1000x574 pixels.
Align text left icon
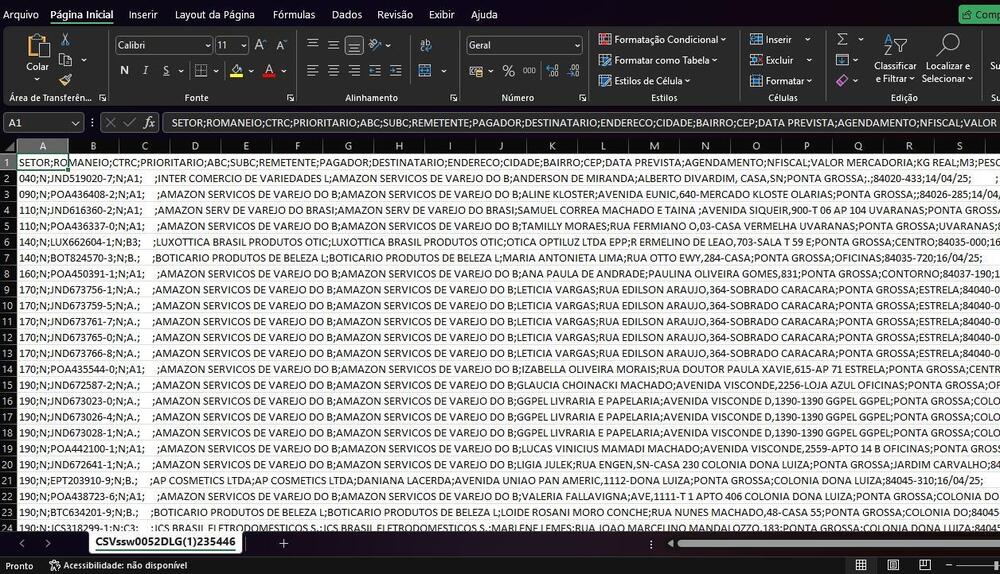tap(312, 70)
